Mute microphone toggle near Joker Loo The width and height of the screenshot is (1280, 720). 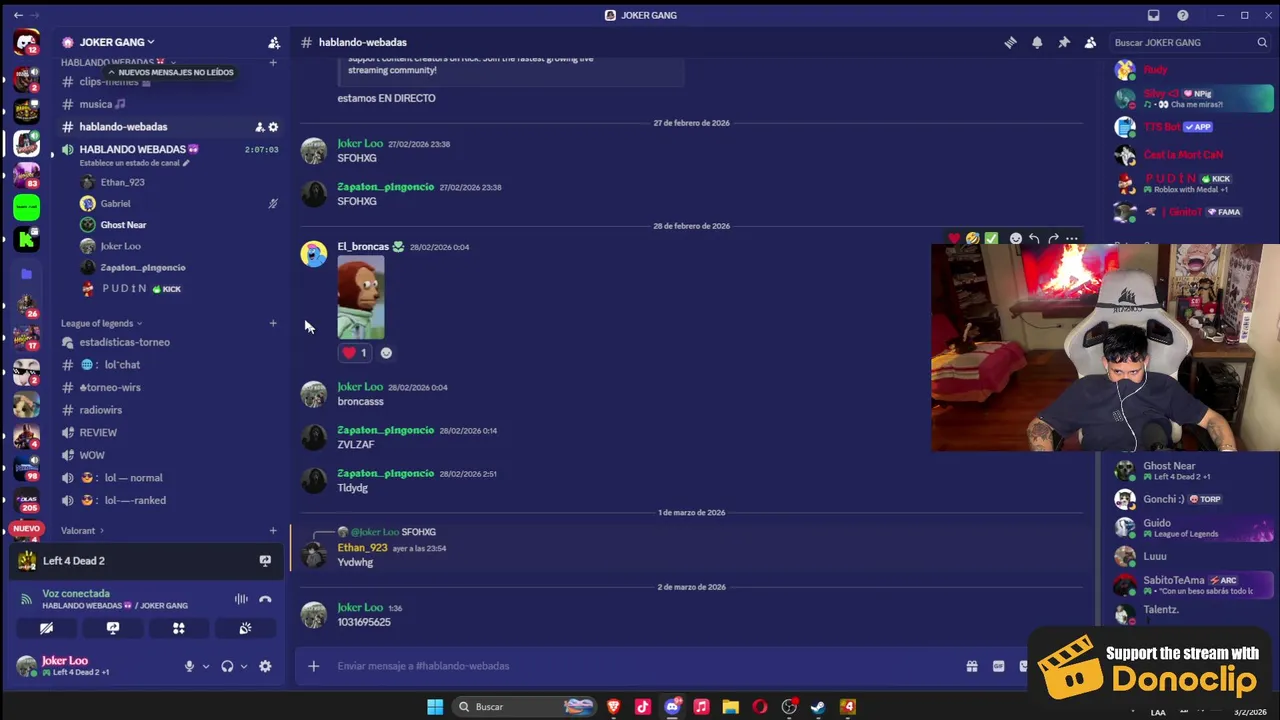[x=189, y=666]
